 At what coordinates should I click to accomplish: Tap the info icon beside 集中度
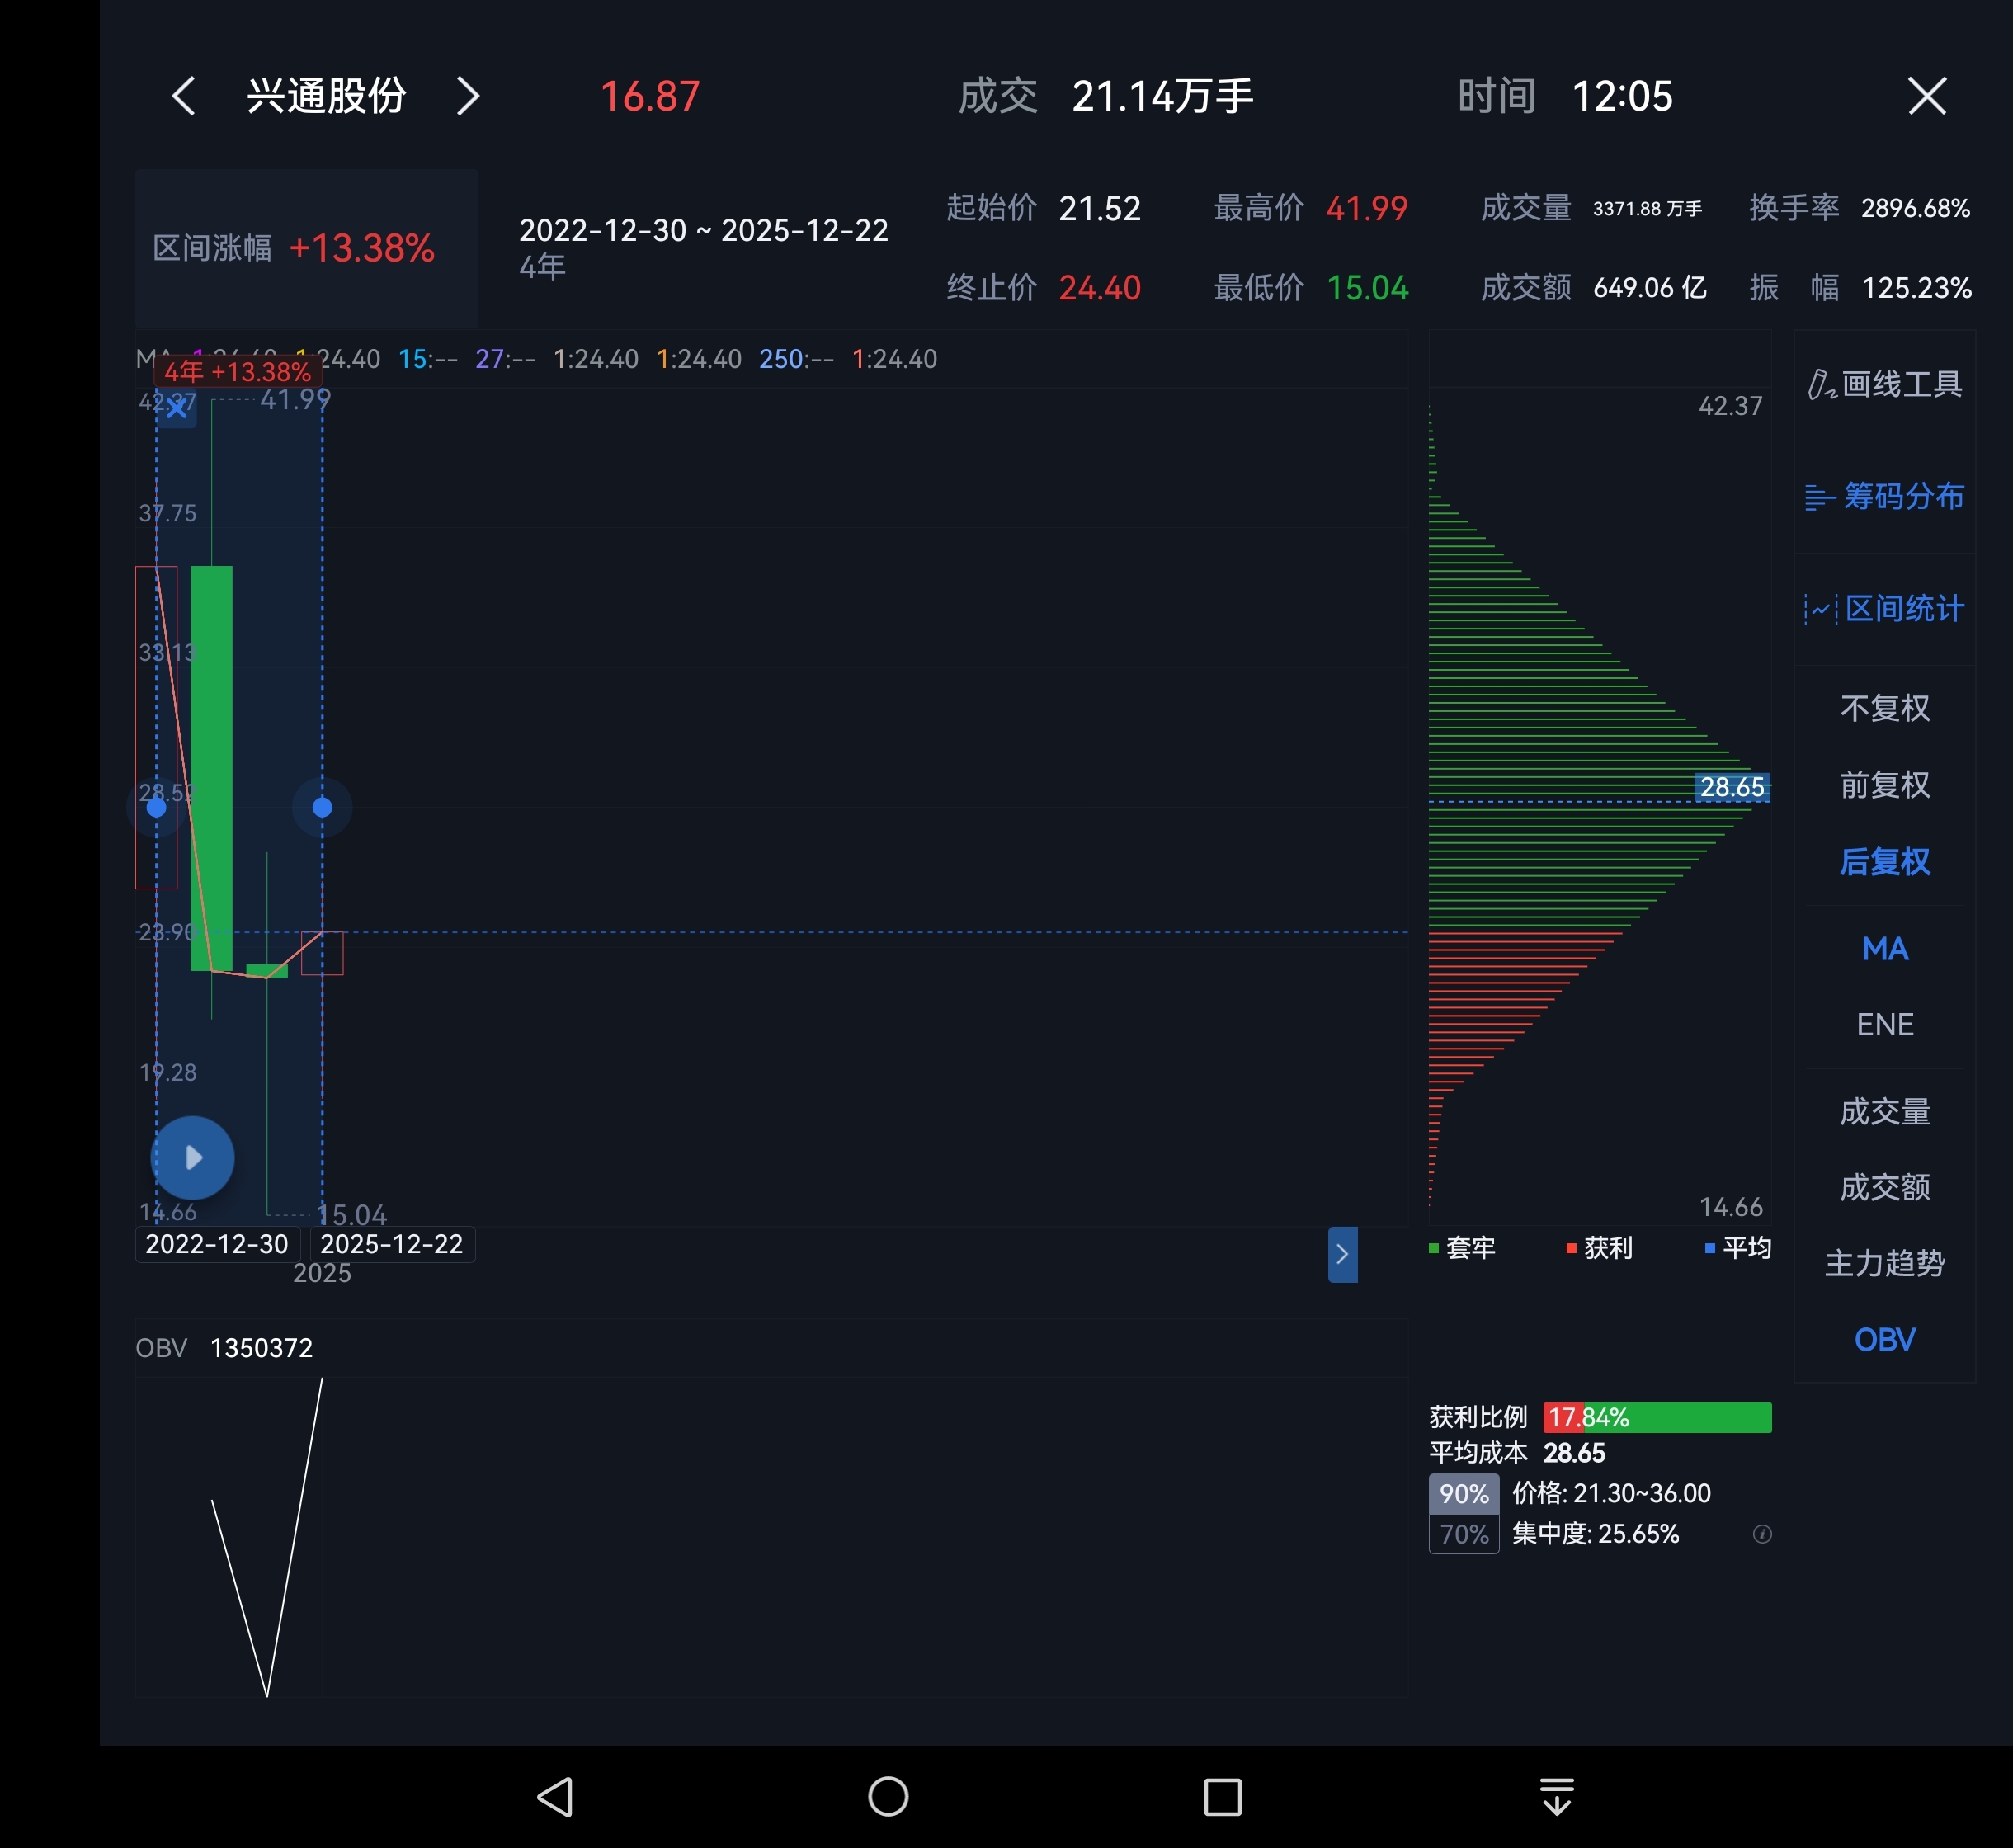(1762, 1534)
